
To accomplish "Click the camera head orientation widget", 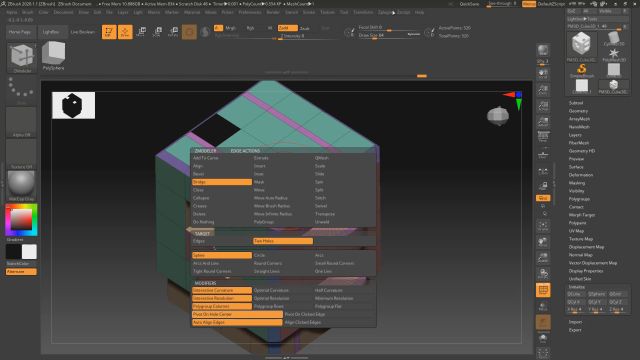I will coord(498,116).
